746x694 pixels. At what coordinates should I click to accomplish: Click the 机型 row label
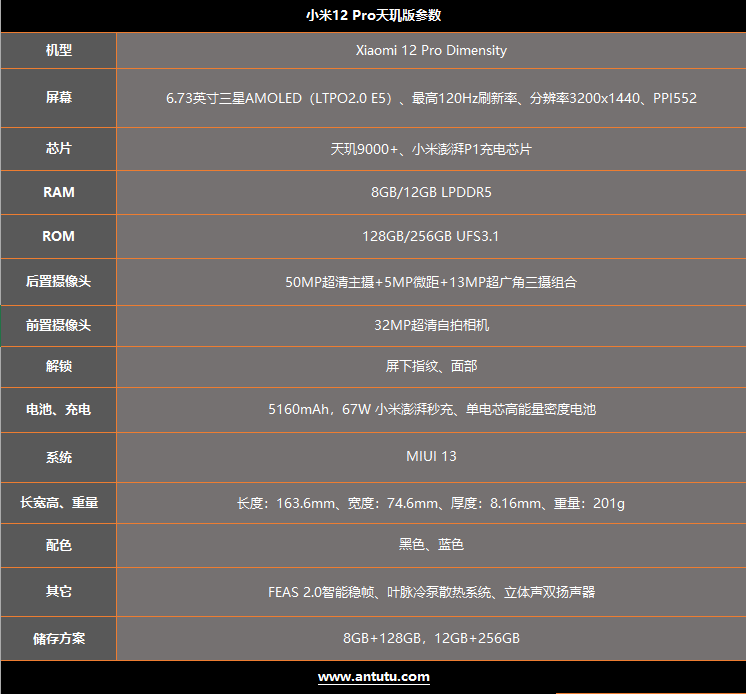[59, 50]
